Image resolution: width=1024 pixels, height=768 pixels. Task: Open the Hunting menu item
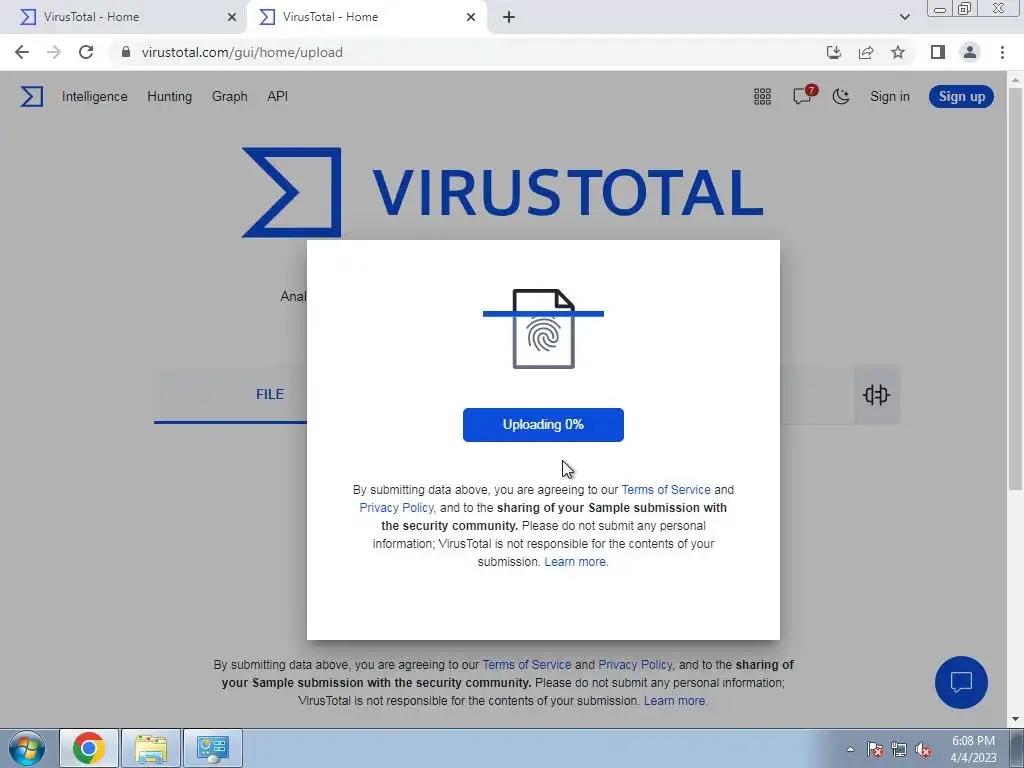(169, 97)
